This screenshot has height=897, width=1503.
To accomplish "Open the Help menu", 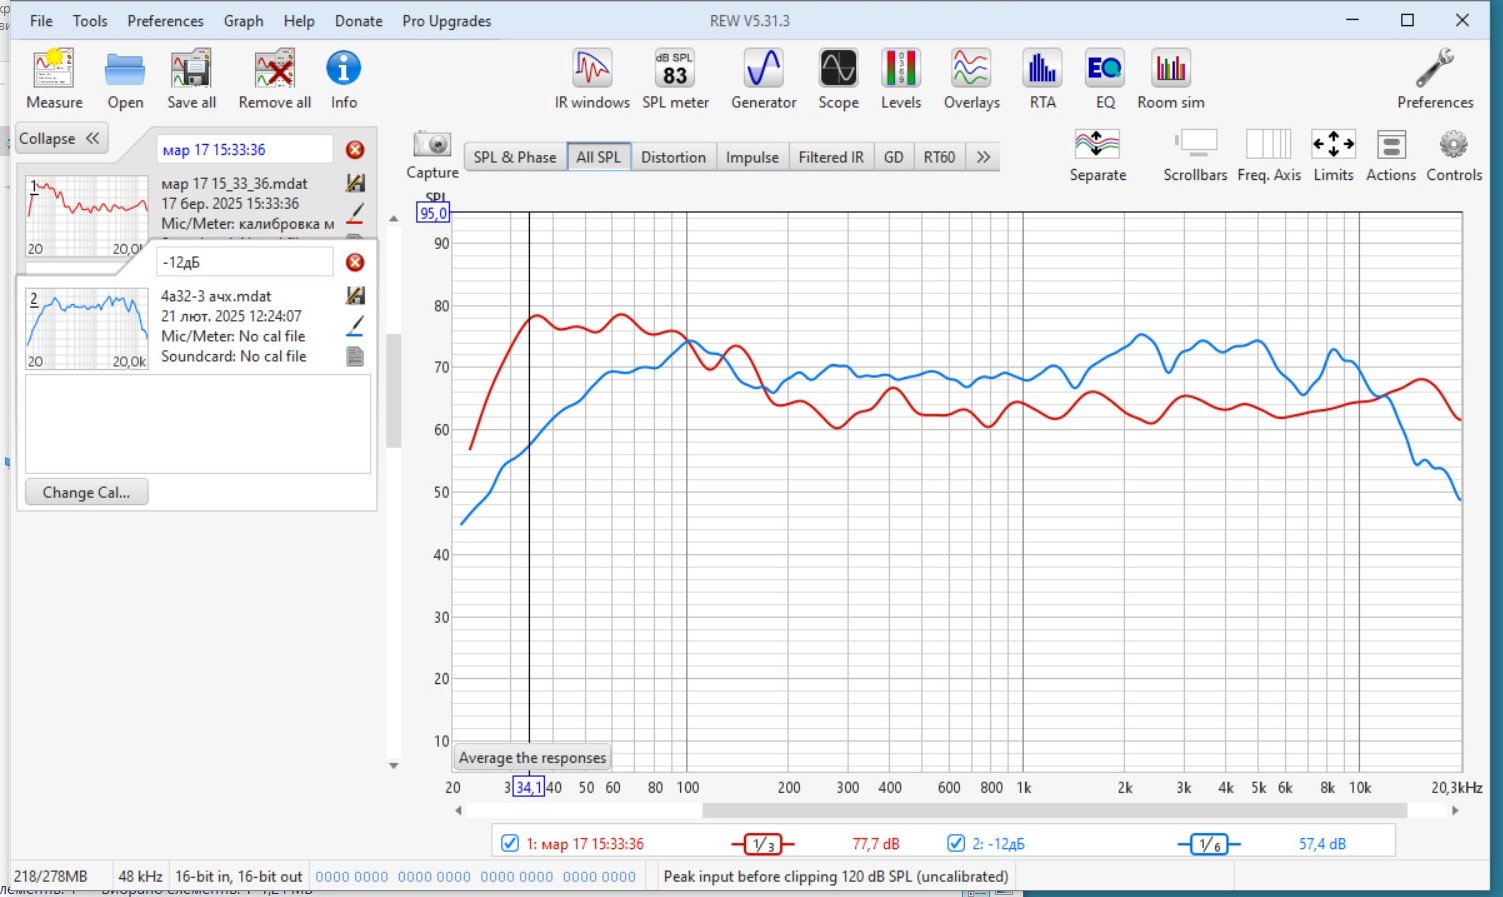I will tap(298, 20).
